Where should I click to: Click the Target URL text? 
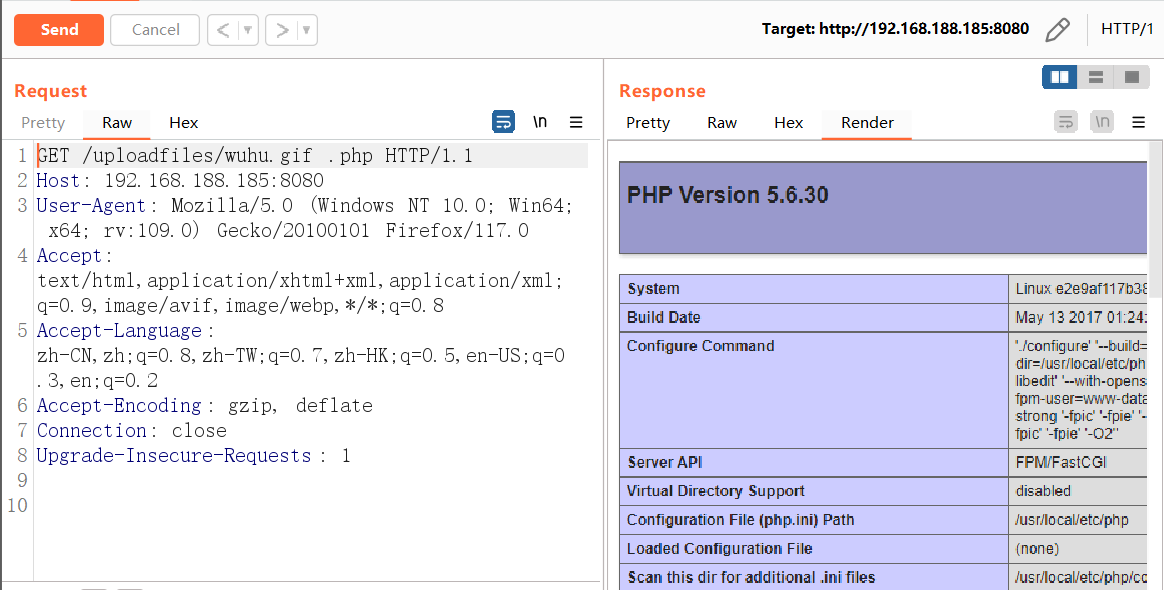[895, 29]
